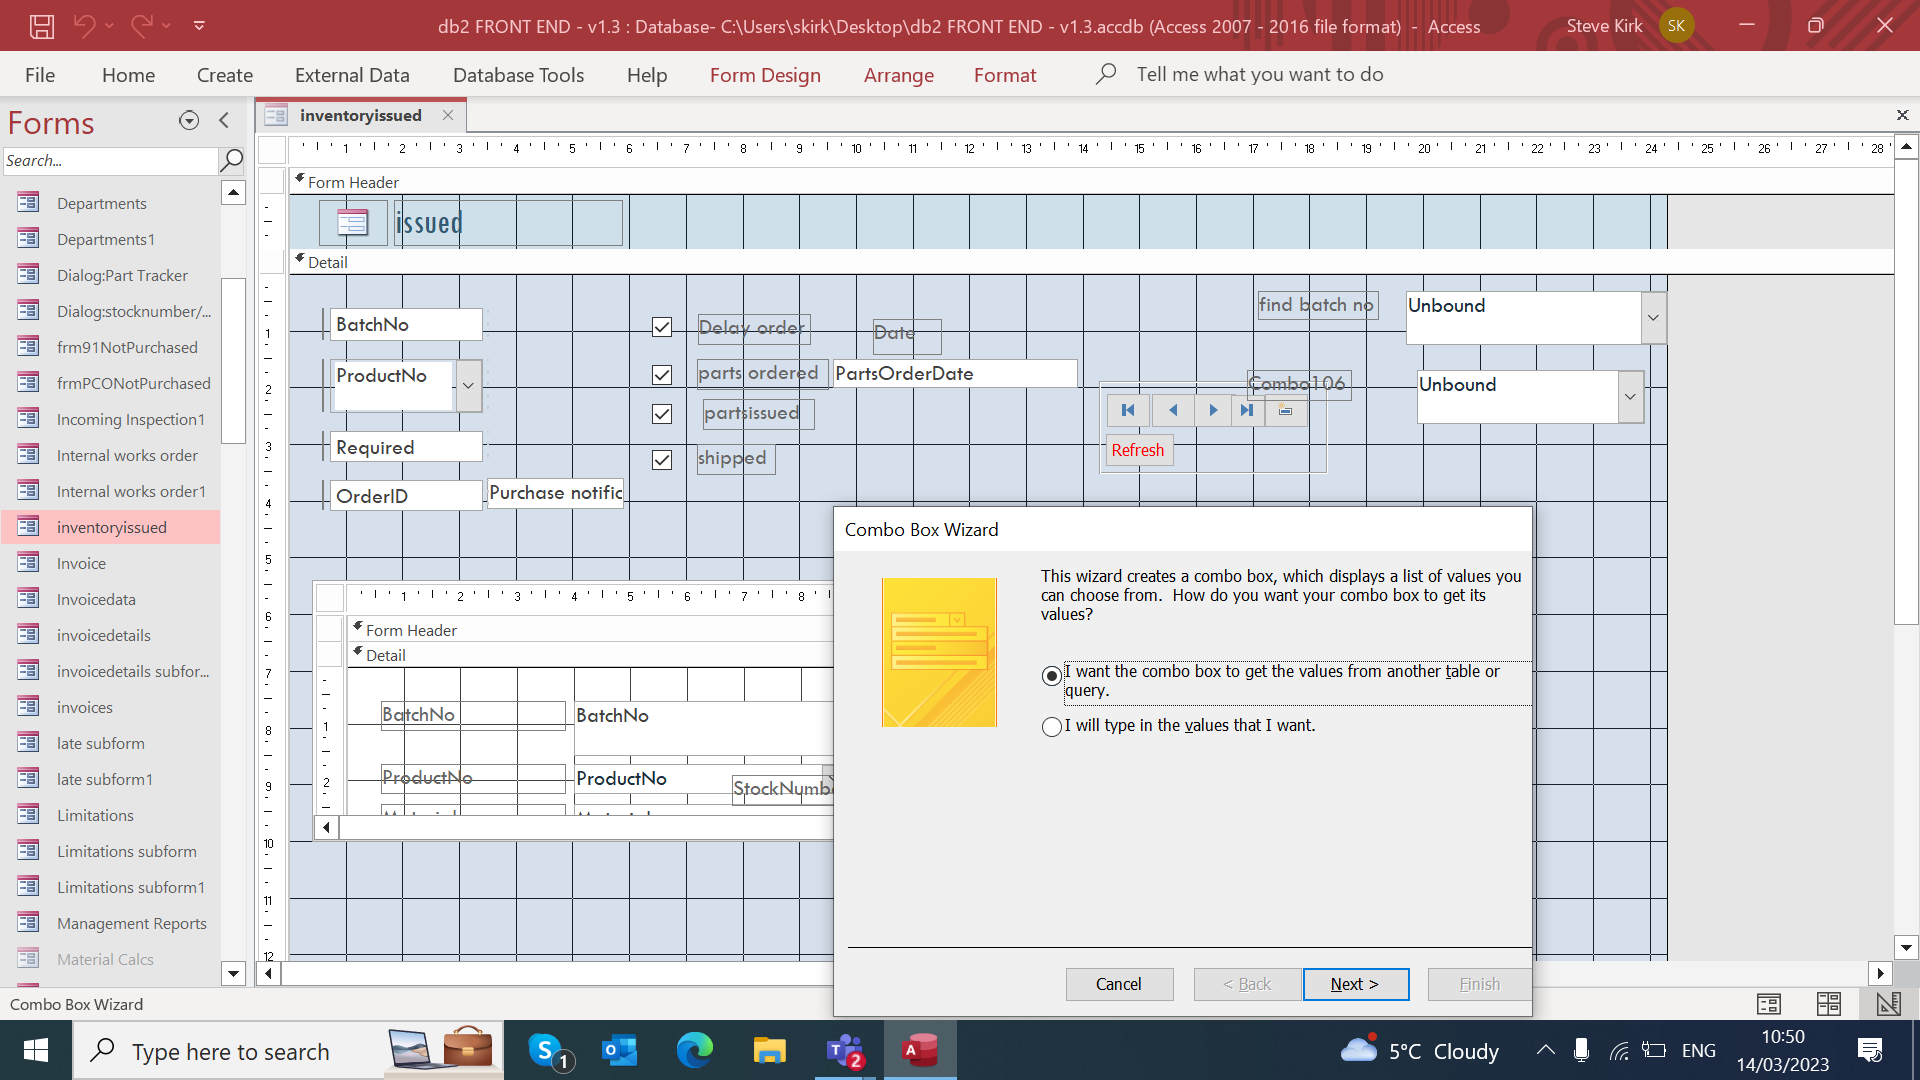This screenshot has width=1920, height=1080.
Task: Click Next in Combo Box Wizard
Action: coord(1355,984)
